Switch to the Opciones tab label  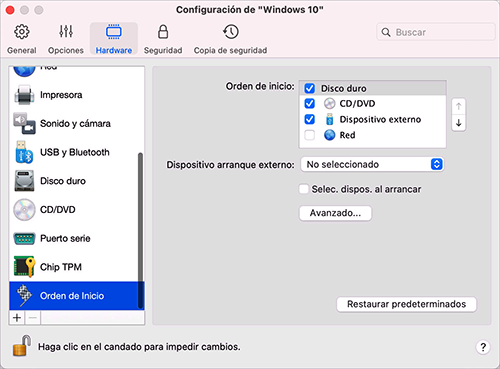pyautogui.click(x=66, y=50)
